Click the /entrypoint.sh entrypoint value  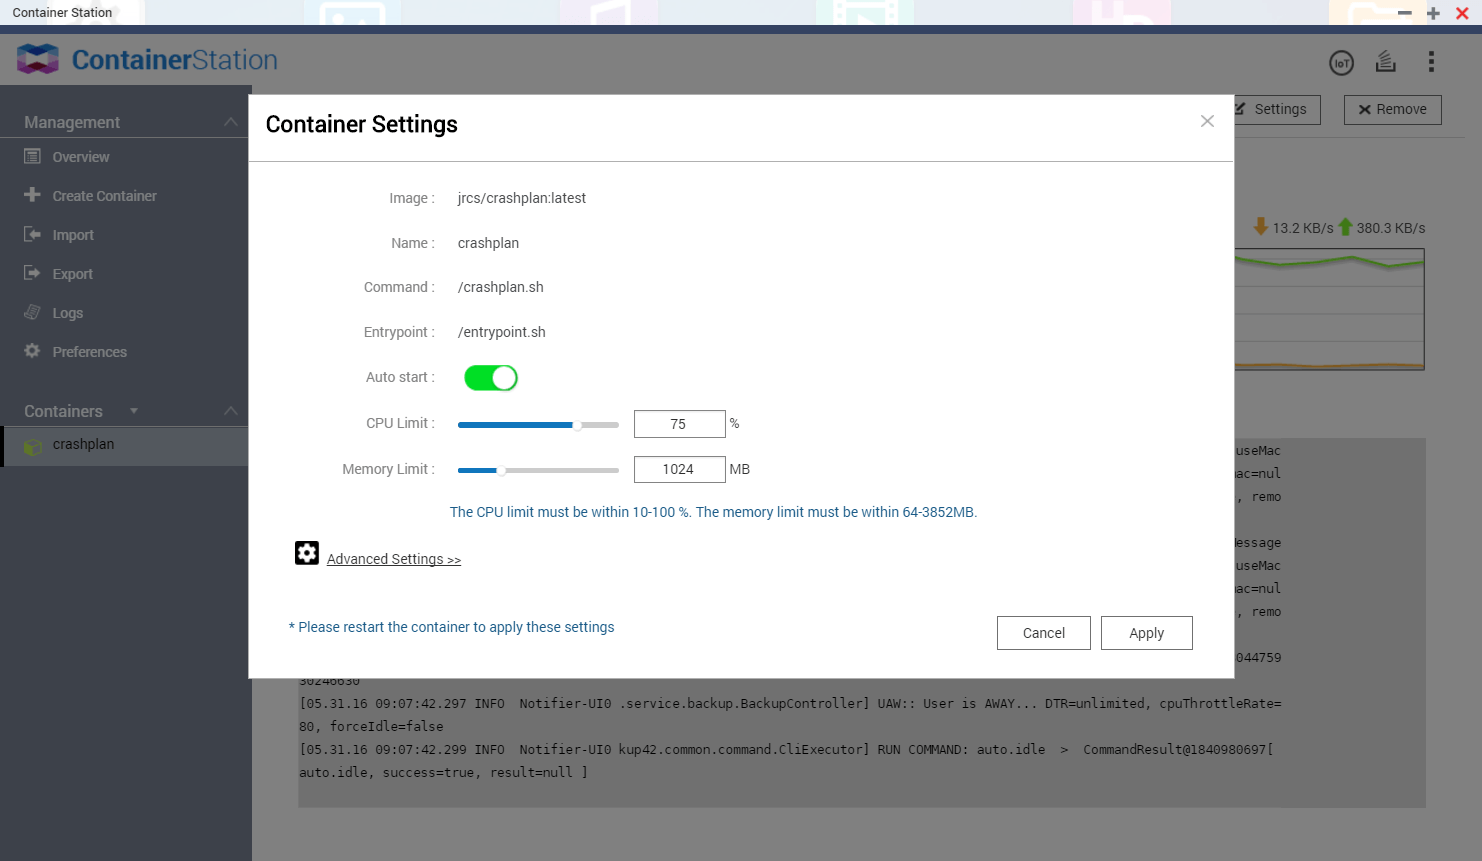pyautogui.click(x=502, y=332)
